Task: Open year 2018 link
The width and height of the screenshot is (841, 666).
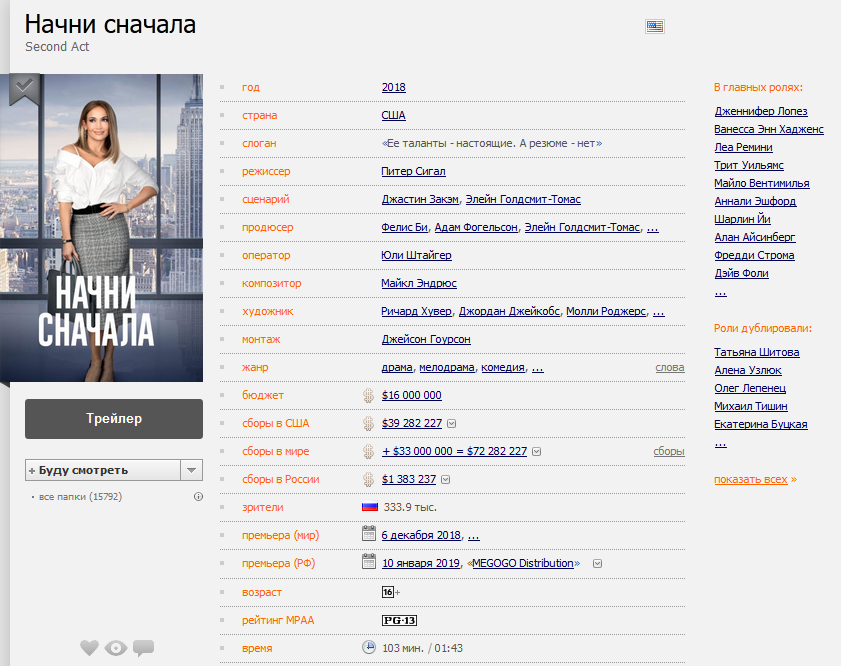Action: pyautogui.click(x=393, y=87)
